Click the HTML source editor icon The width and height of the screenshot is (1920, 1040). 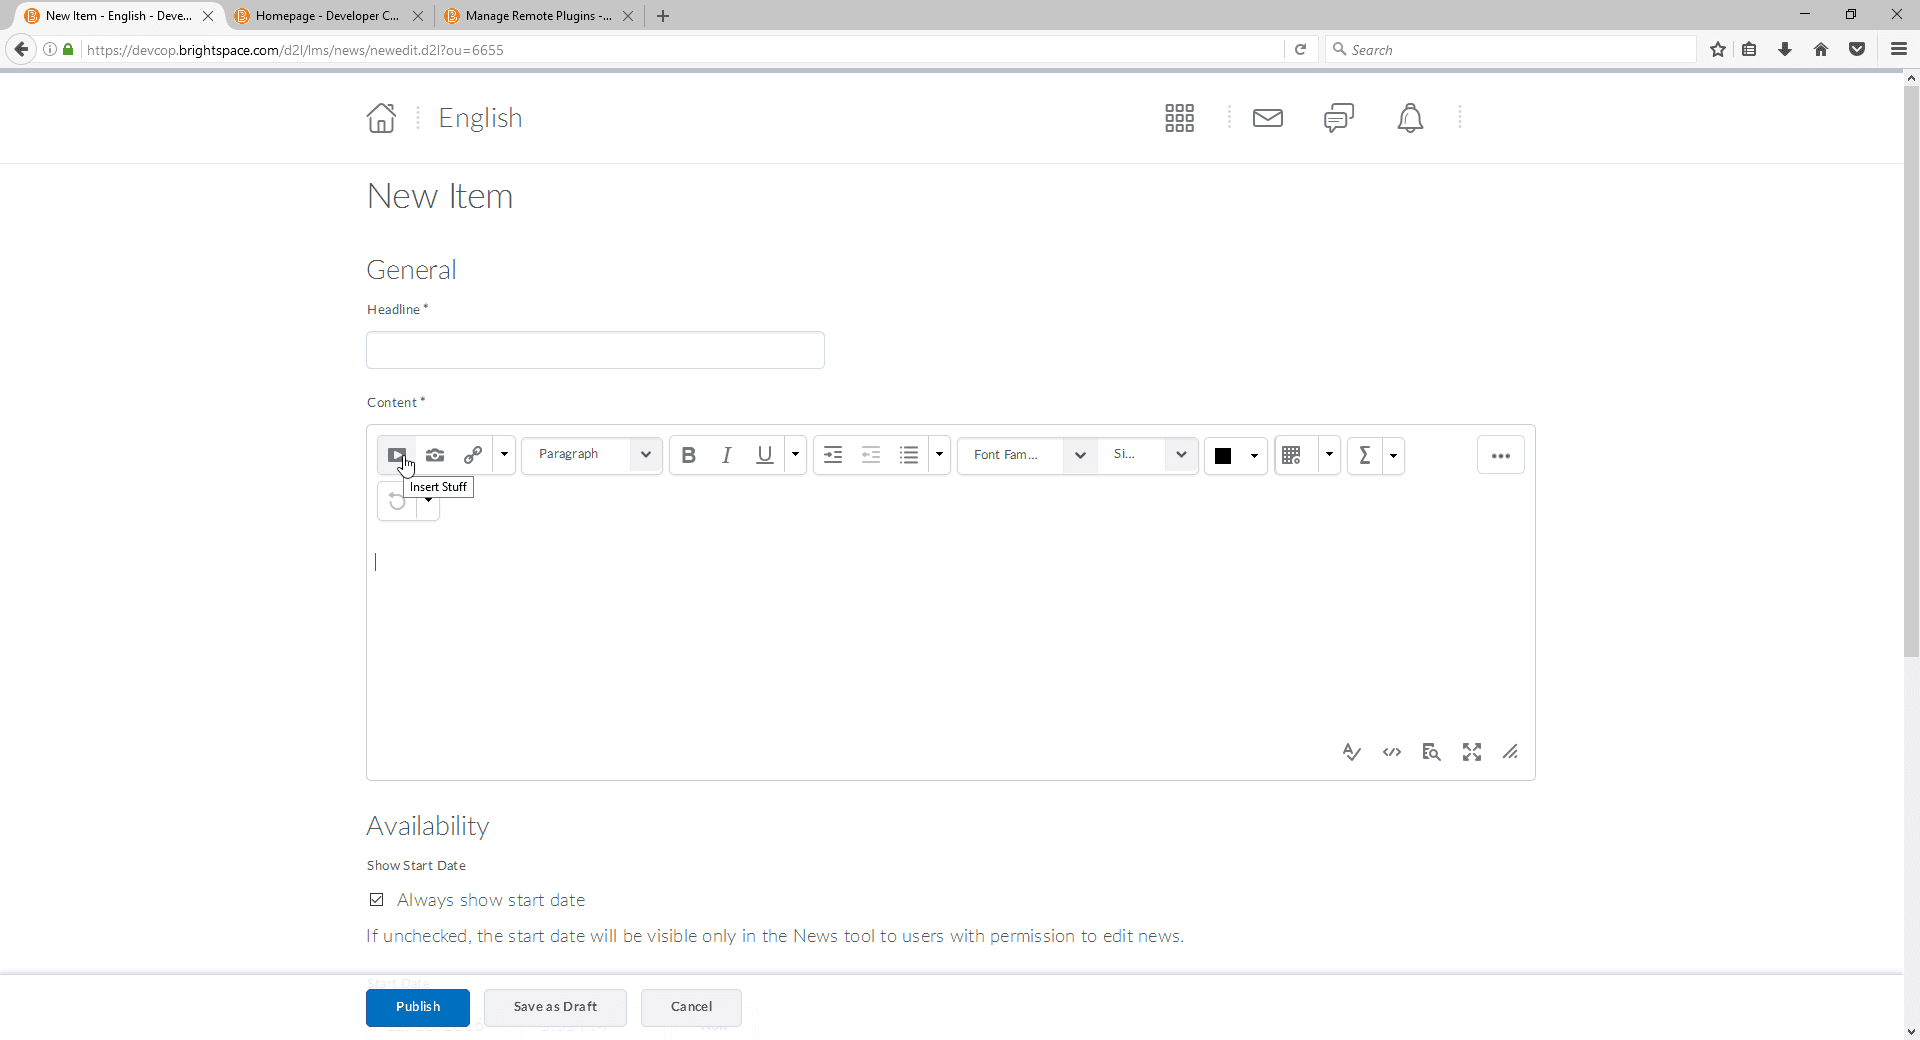tap(1392, 752)
